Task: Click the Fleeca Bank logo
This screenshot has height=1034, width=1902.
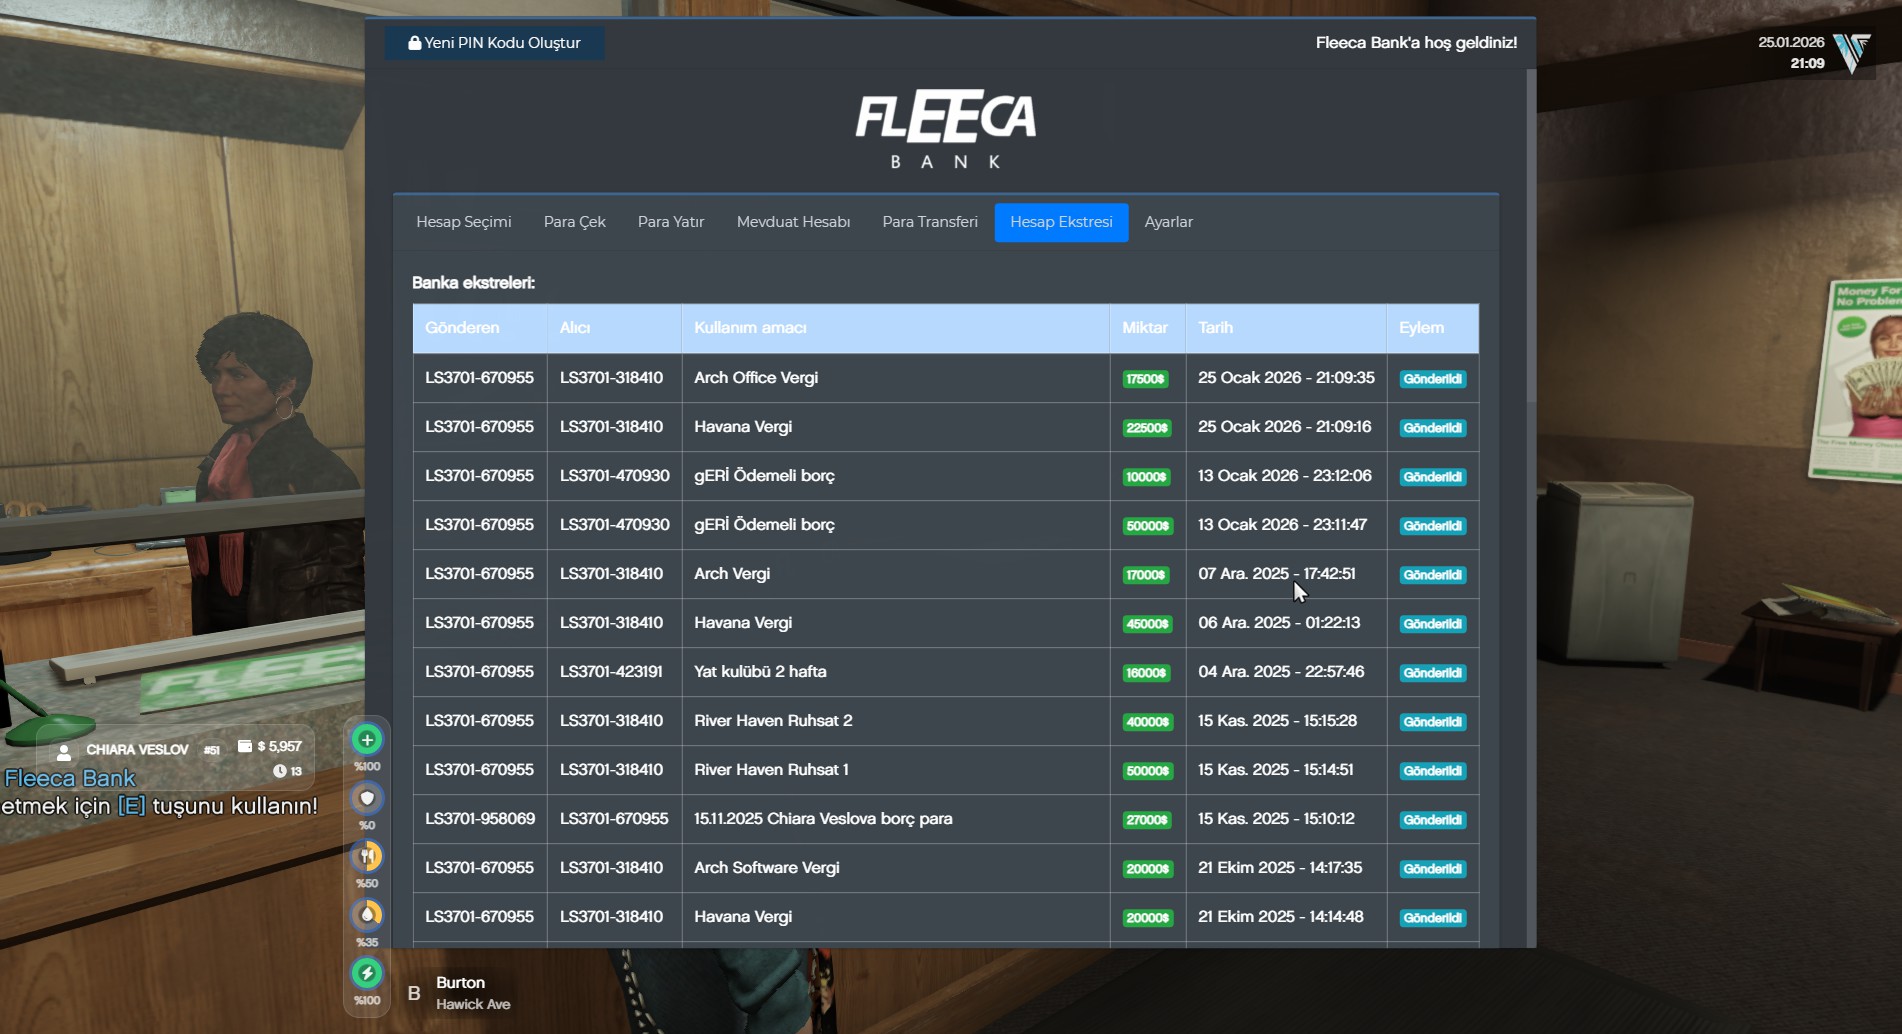Action: point(946,130)
